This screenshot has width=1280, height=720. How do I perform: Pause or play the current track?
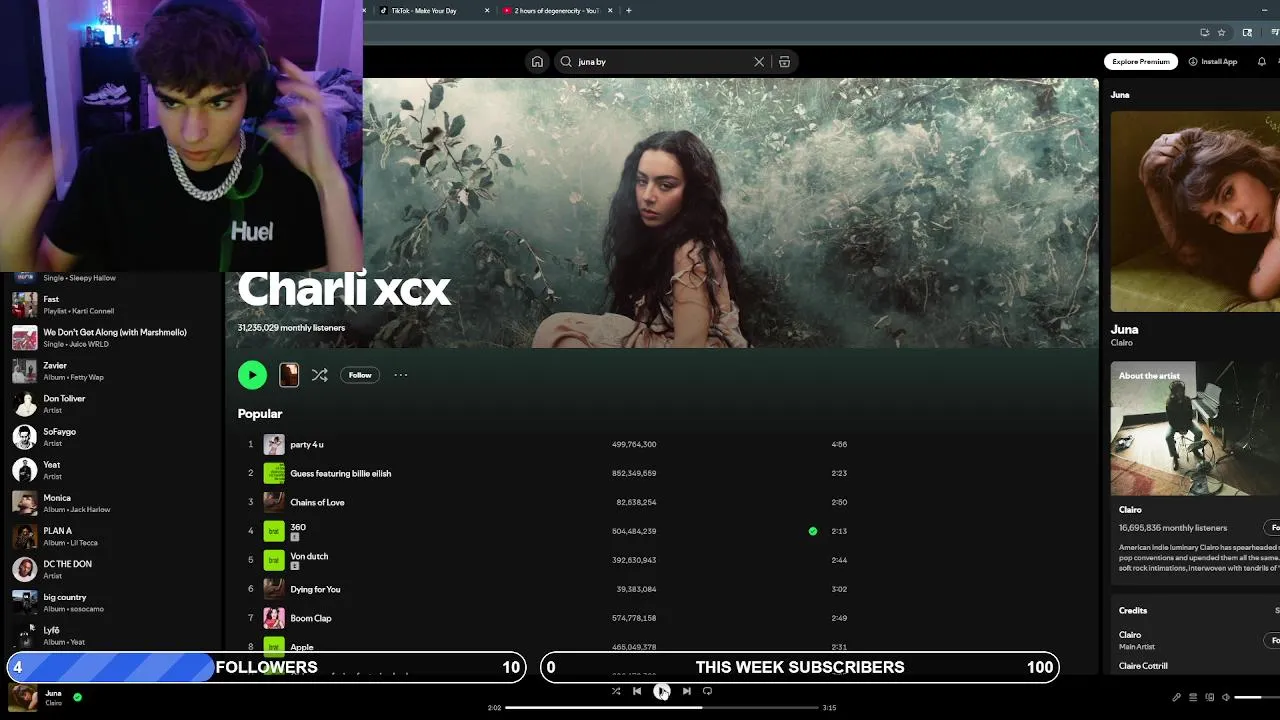(661, 691)
